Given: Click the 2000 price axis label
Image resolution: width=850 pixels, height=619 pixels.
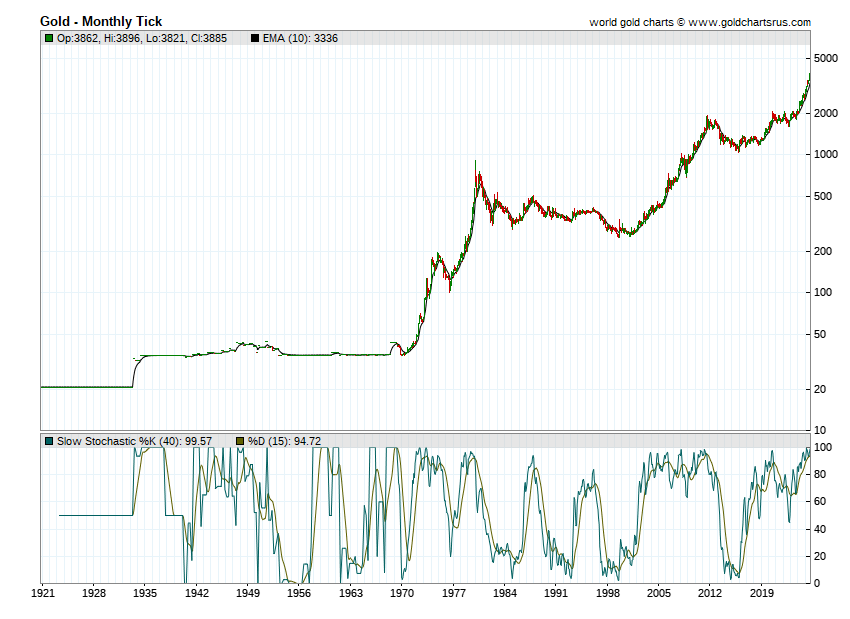Looking at the screenshot, I should coord(826,113).
